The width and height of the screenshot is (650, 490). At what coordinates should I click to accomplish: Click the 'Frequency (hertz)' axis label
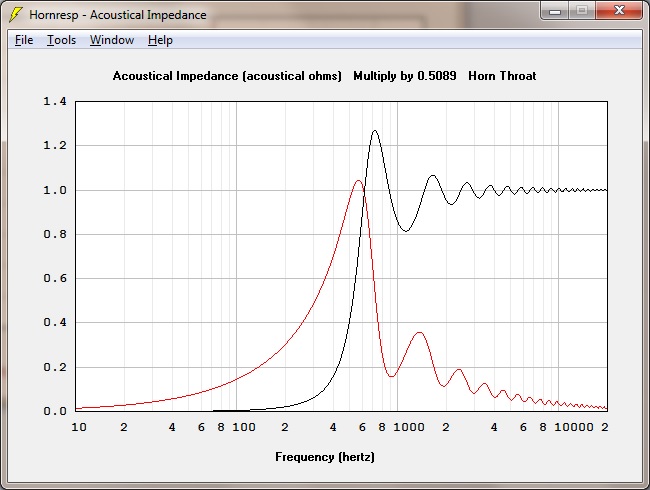(x=325, y=457)
